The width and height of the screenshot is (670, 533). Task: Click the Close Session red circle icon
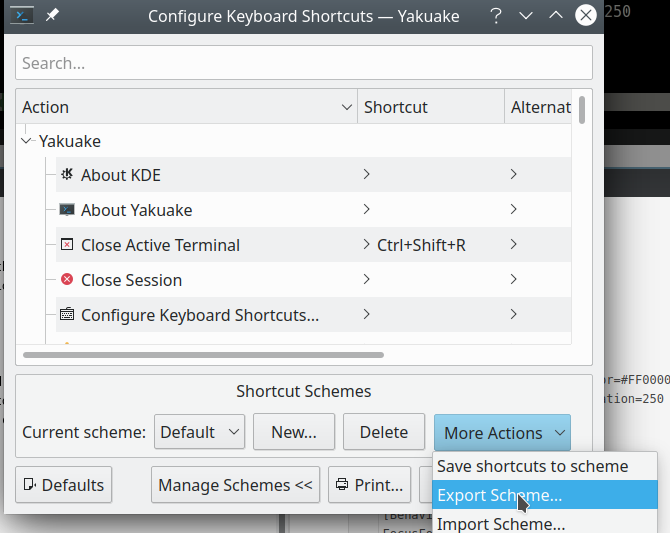coord(67,280)
